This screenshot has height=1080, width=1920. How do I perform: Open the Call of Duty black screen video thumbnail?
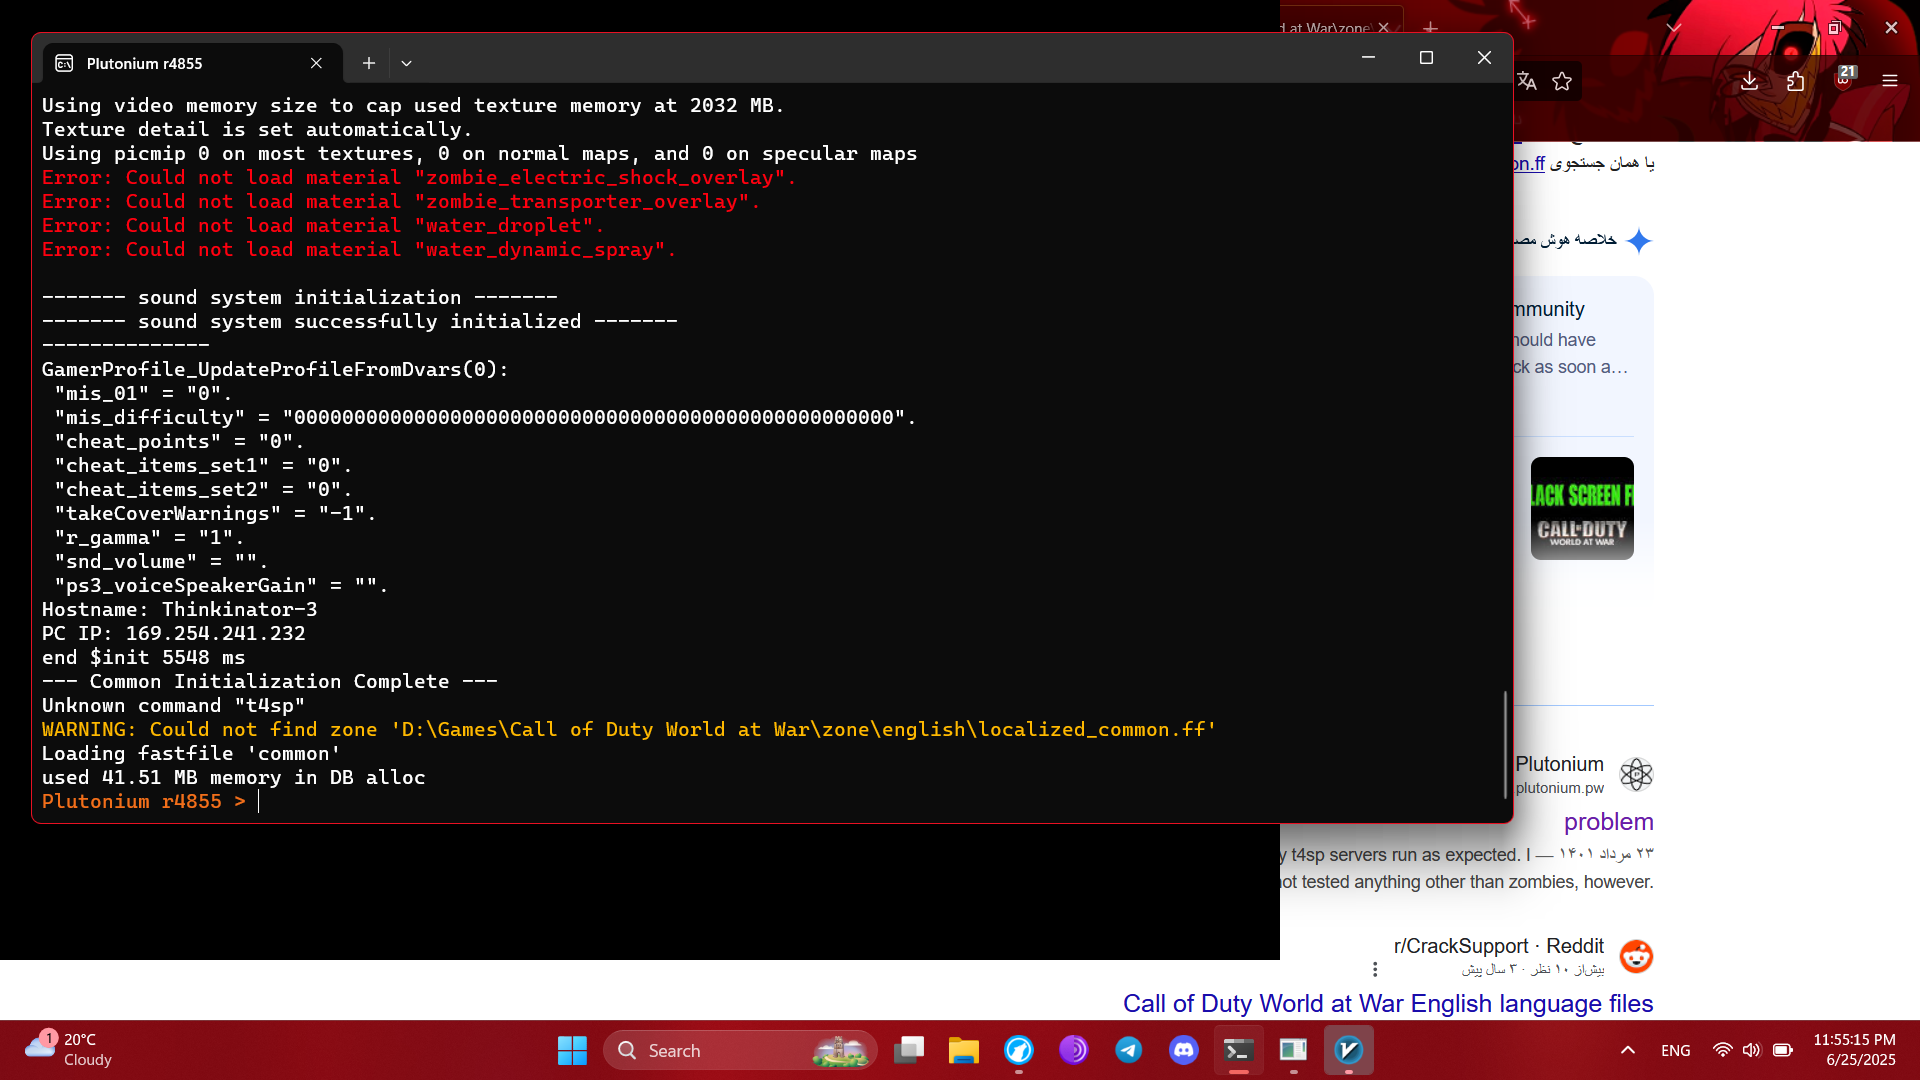coord(1582,508)
